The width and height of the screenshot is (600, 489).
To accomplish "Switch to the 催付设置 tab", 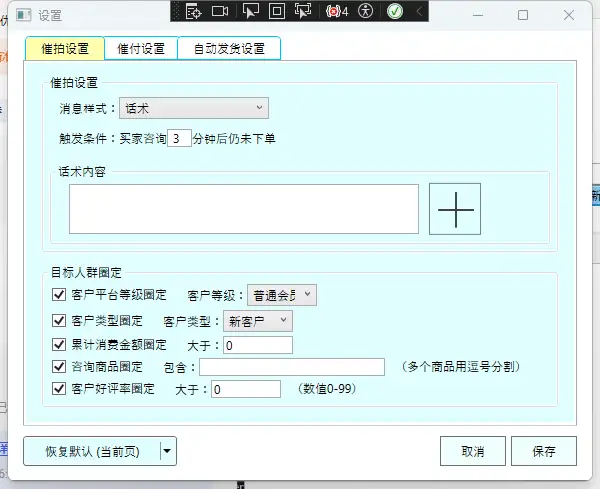I will pos(141,48).
